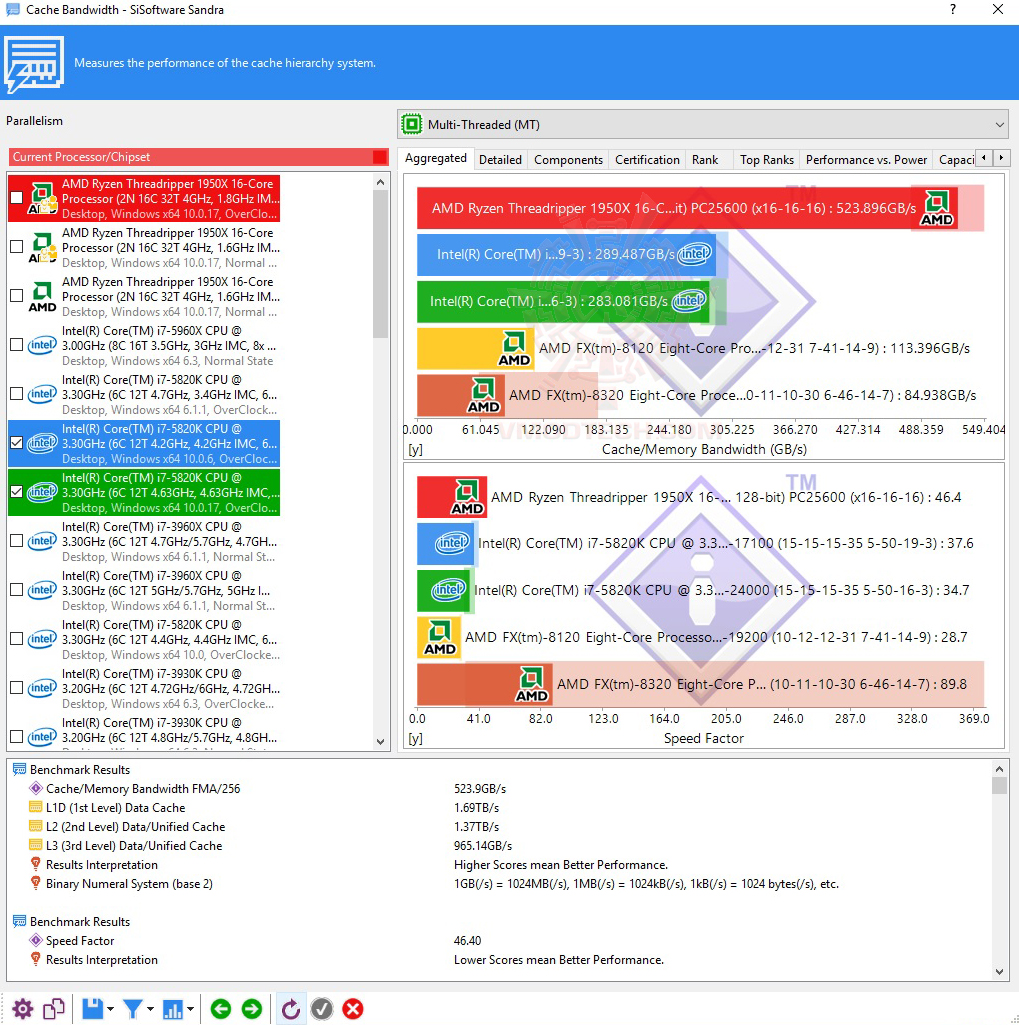Click AMD logo on FX-8120 bandwidth bar

514,348
